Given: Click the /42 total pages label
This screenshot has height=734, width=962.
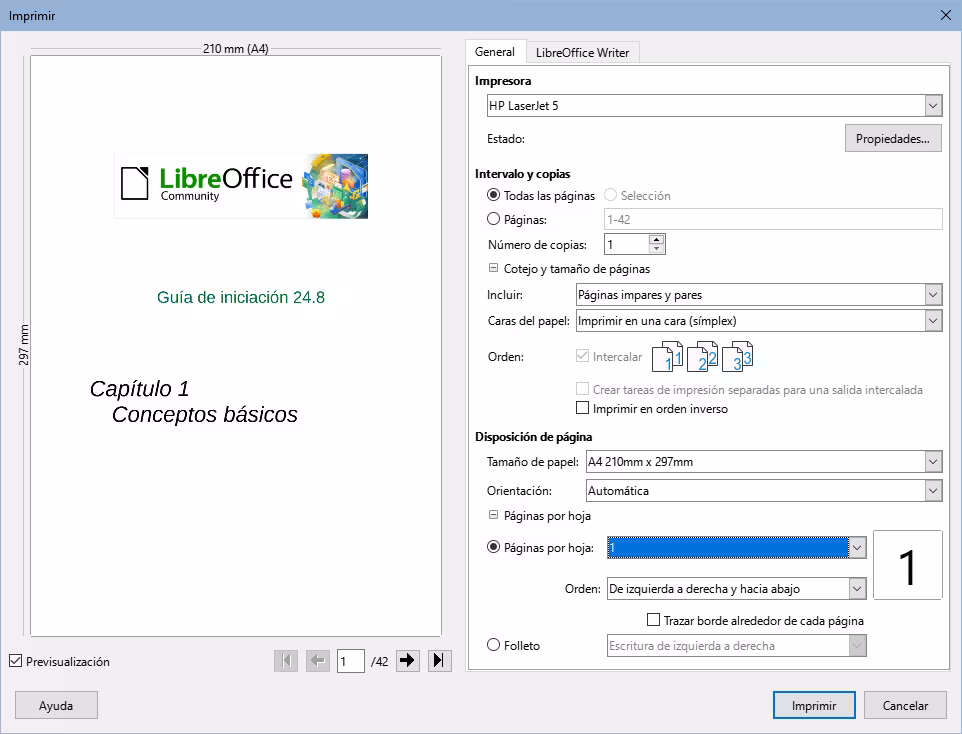Looking at the screenshot, I should coord(380,662).
